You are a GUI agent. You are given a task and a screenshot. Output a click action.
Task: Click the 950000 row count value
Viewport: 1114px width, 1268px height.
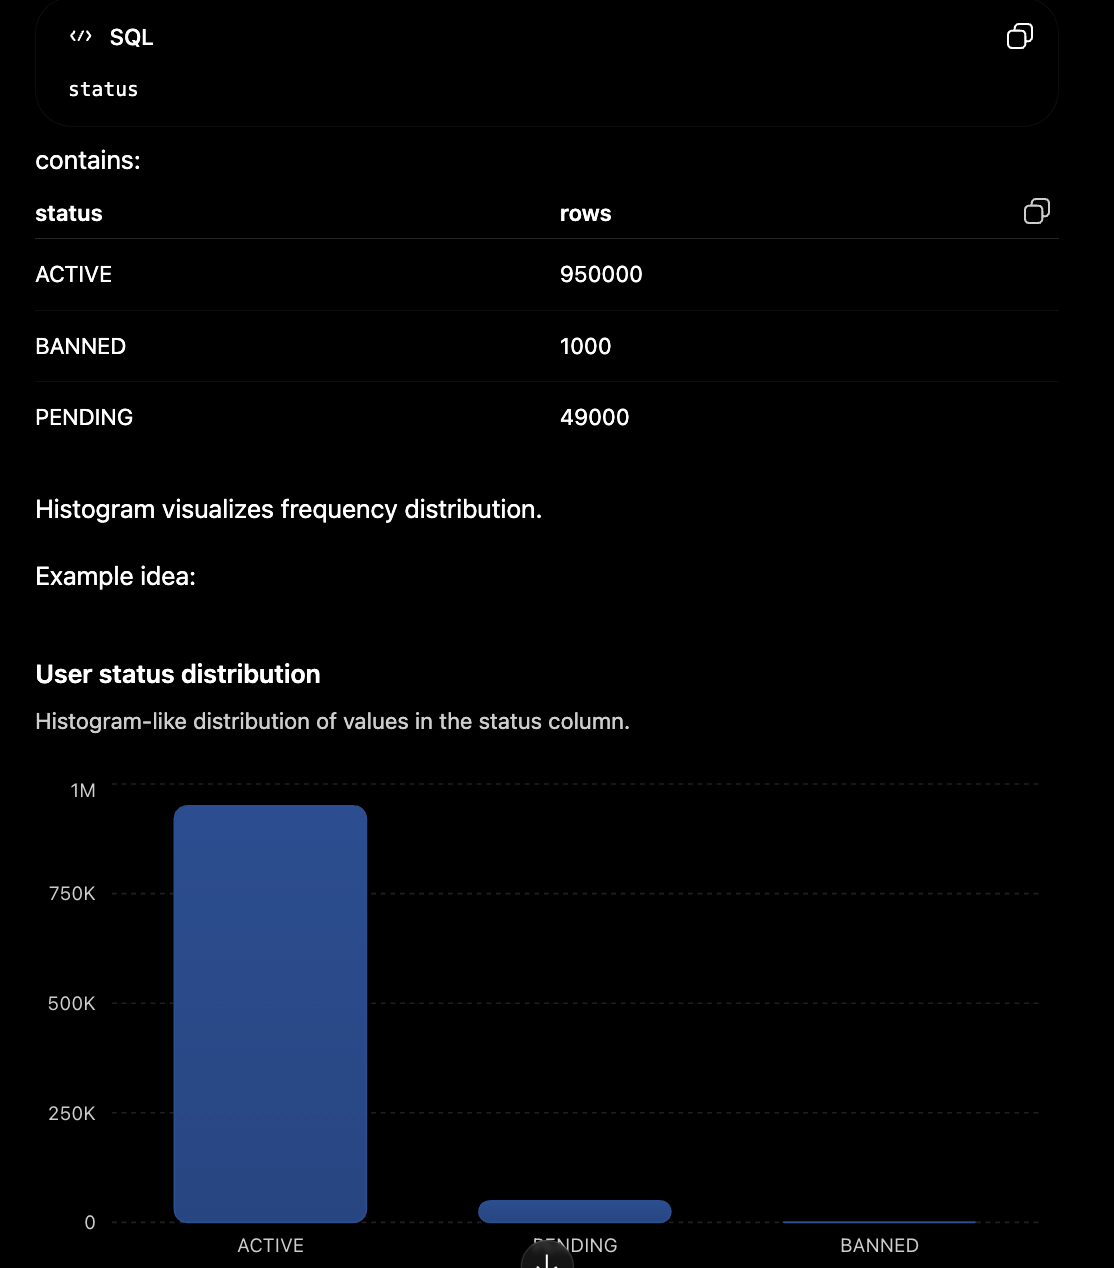pyautogui.click(x=601, y=274)
